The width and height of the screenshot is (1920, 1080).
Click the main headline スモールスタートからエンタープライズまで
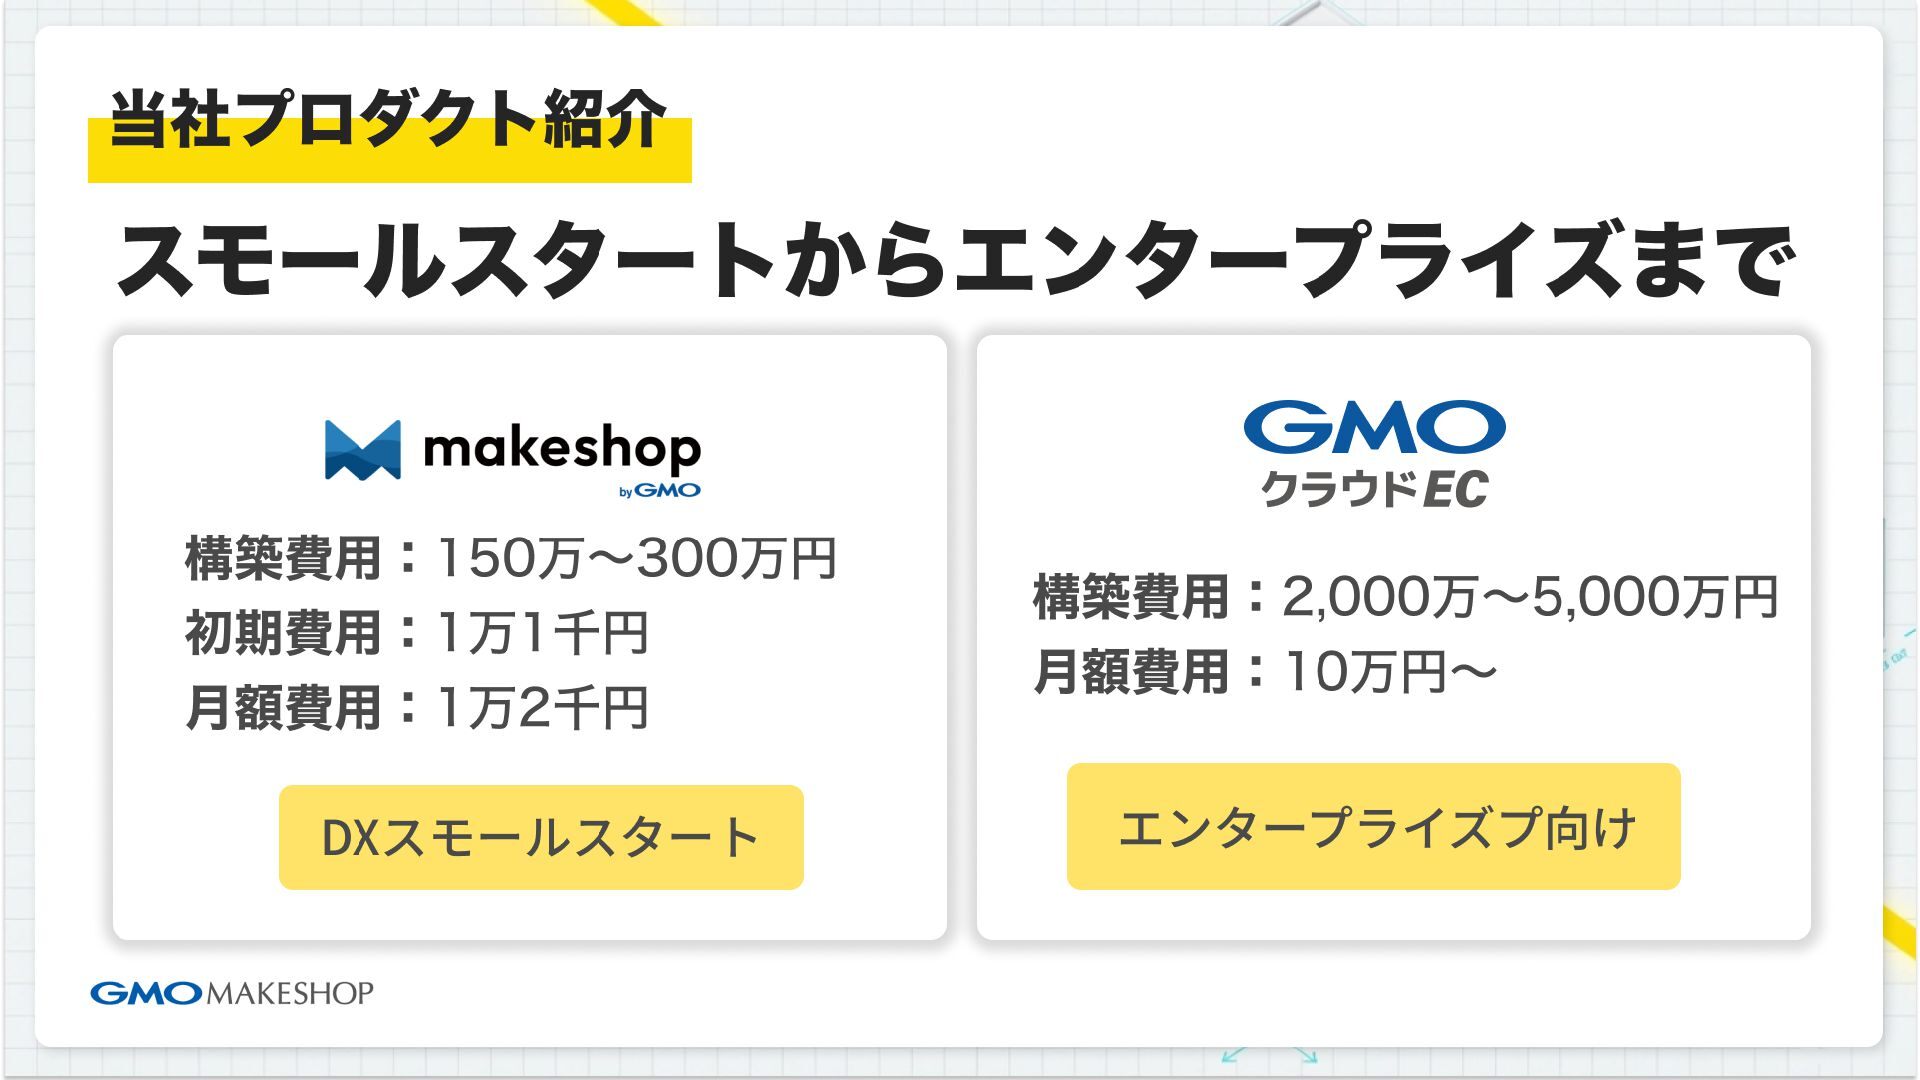pos(955,262)
